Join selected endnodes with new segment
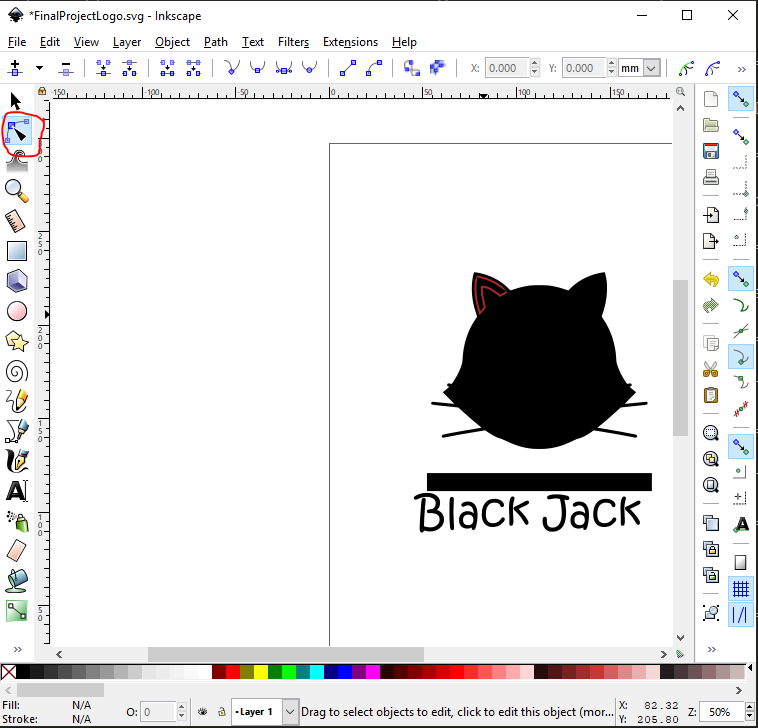This screenshot has width=758, height=728. point(167,68)
